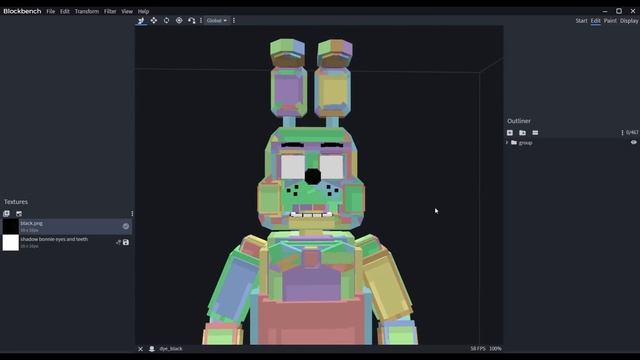The image size is (640, 360).
Task: Click the black.png texture name
Action: point(31,223)
